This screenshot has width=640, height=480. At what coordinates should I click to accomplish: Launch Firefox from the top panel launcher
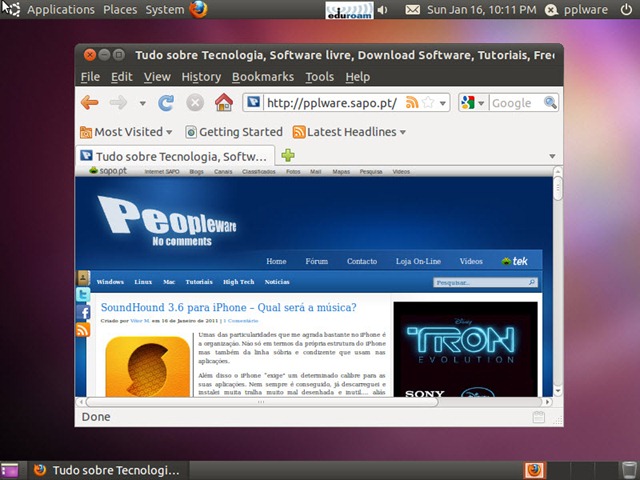198,9
